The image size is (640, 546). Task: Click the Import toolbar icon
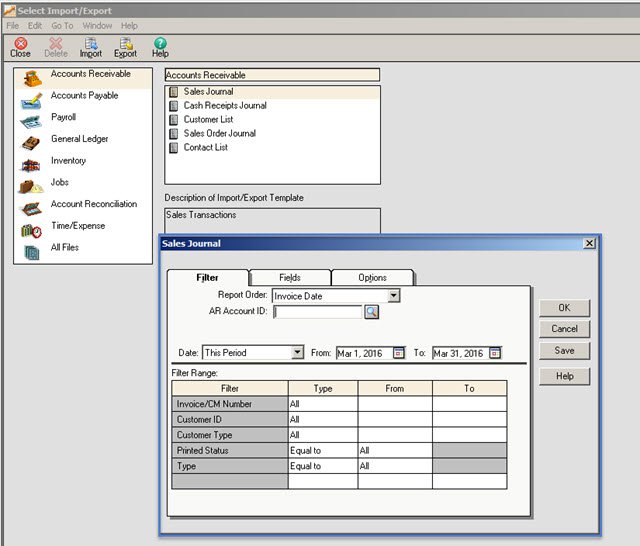coord(91,47)
